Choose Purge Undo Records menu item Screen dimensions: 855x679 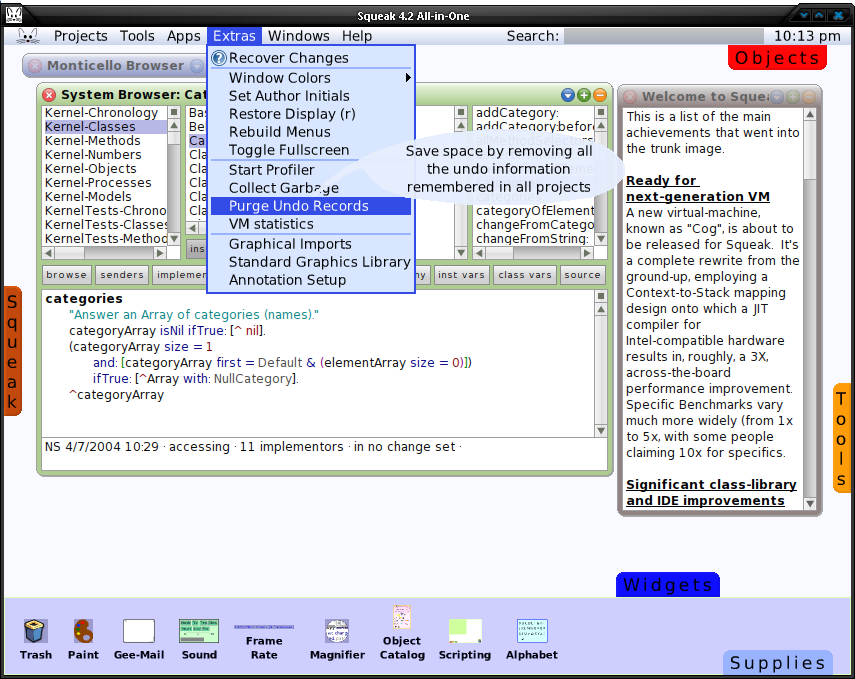click(x=310, y=206)
